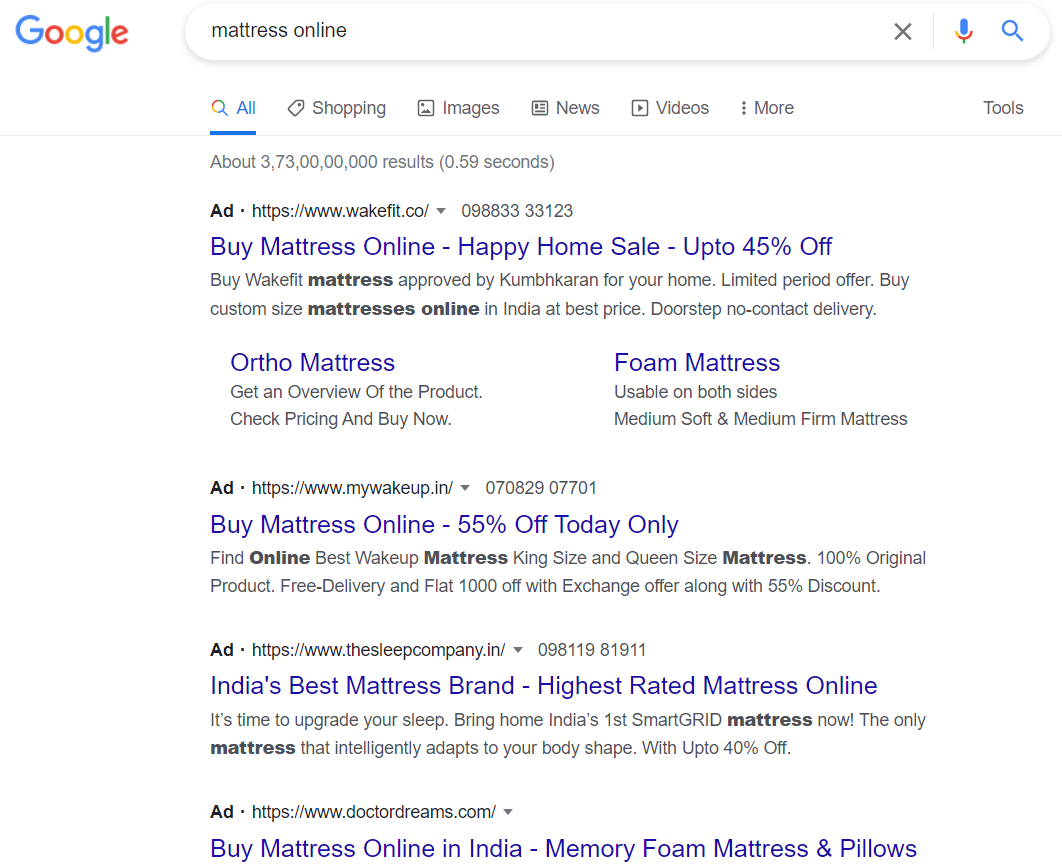Clear the search query using the X icon
The width and height of the screenshot is (1062, 865).
pos(903,31)
